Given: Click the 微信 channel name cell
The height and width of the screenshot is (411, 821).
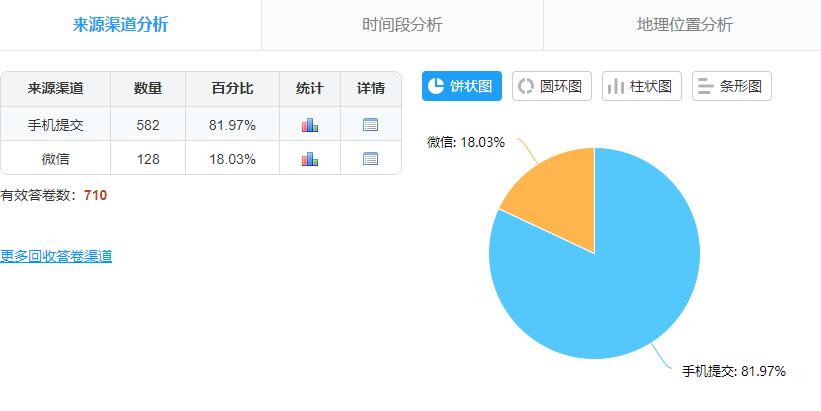Looking at the screenshot, I should point(56,159).
